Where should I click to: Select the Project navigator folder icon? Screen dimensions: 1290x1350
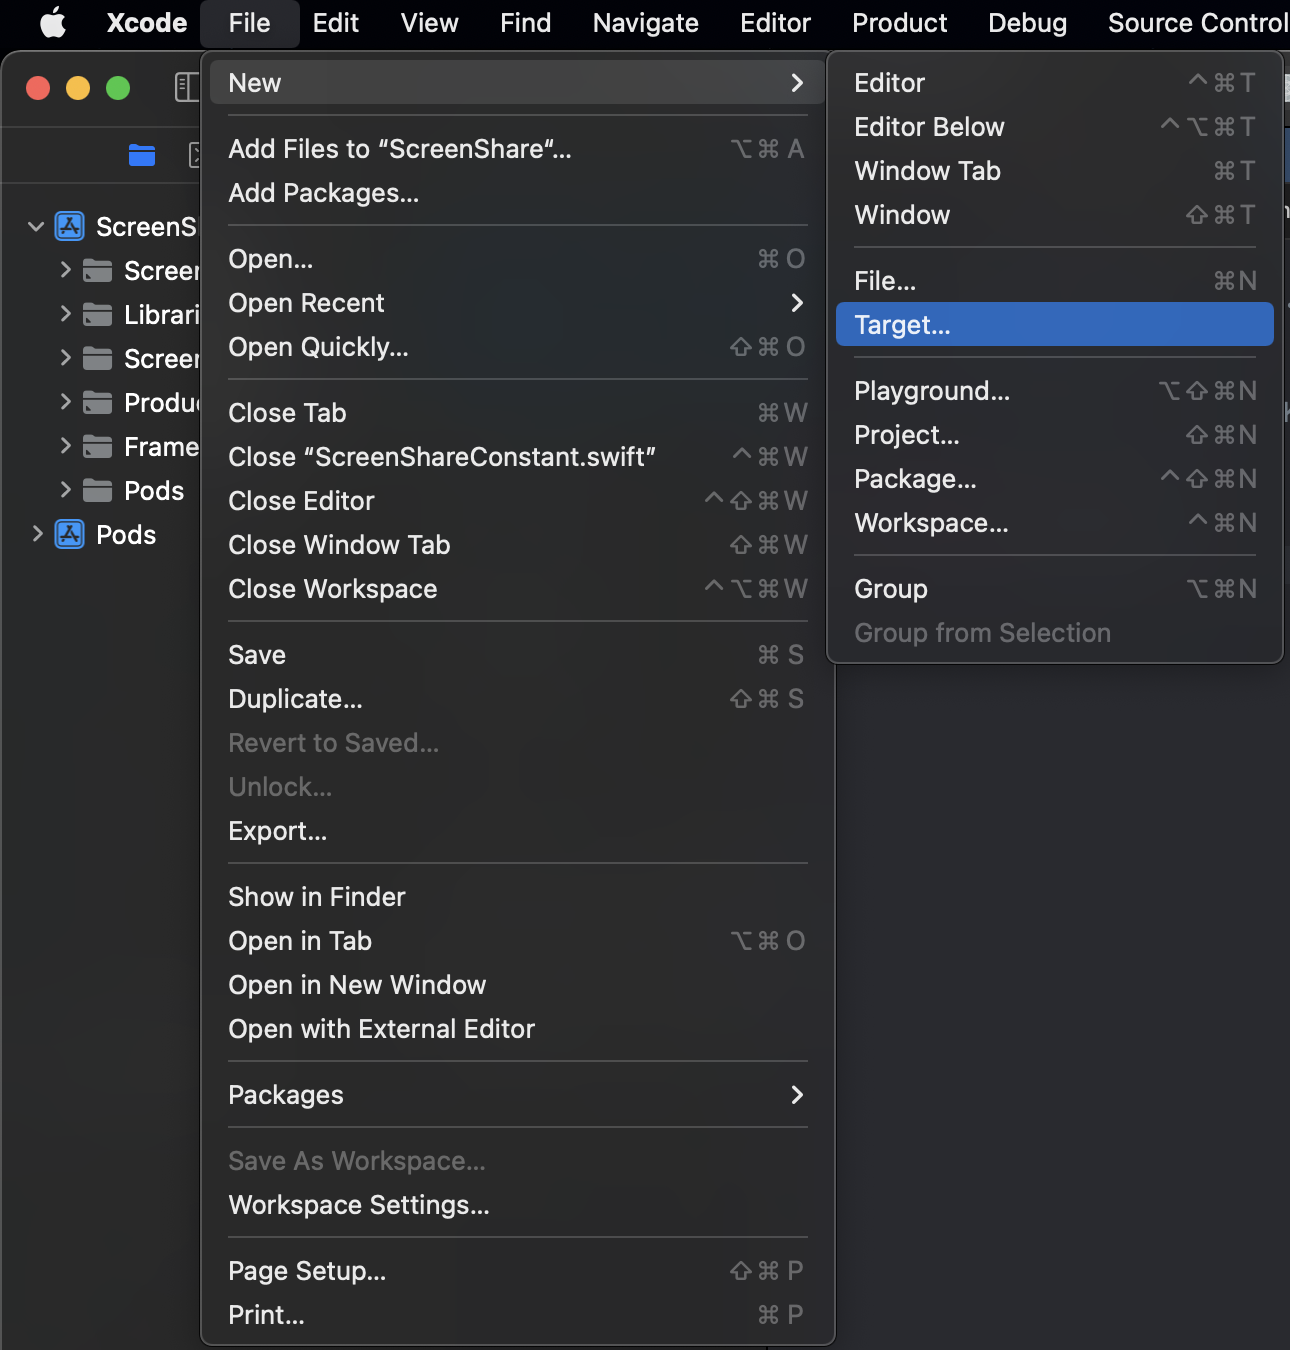click(x=142, y=155)
